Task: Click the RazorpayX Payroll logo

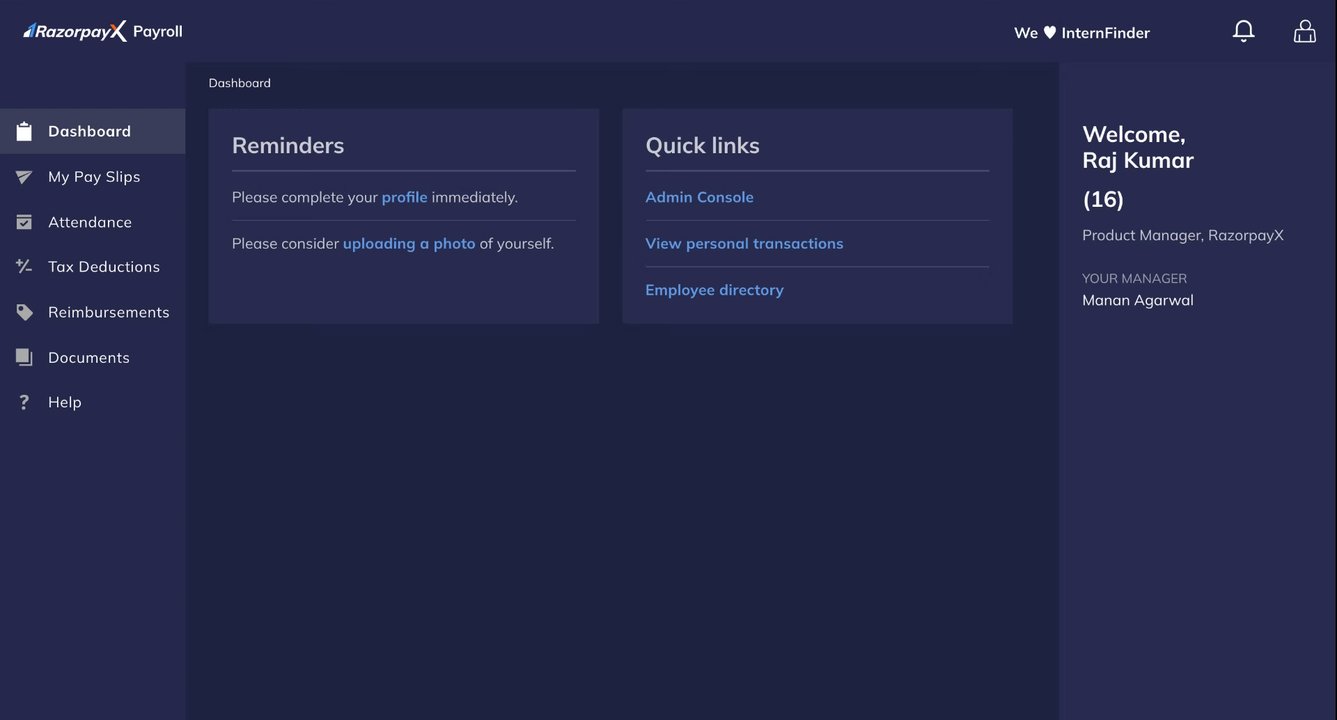Action: coord(103,32)
